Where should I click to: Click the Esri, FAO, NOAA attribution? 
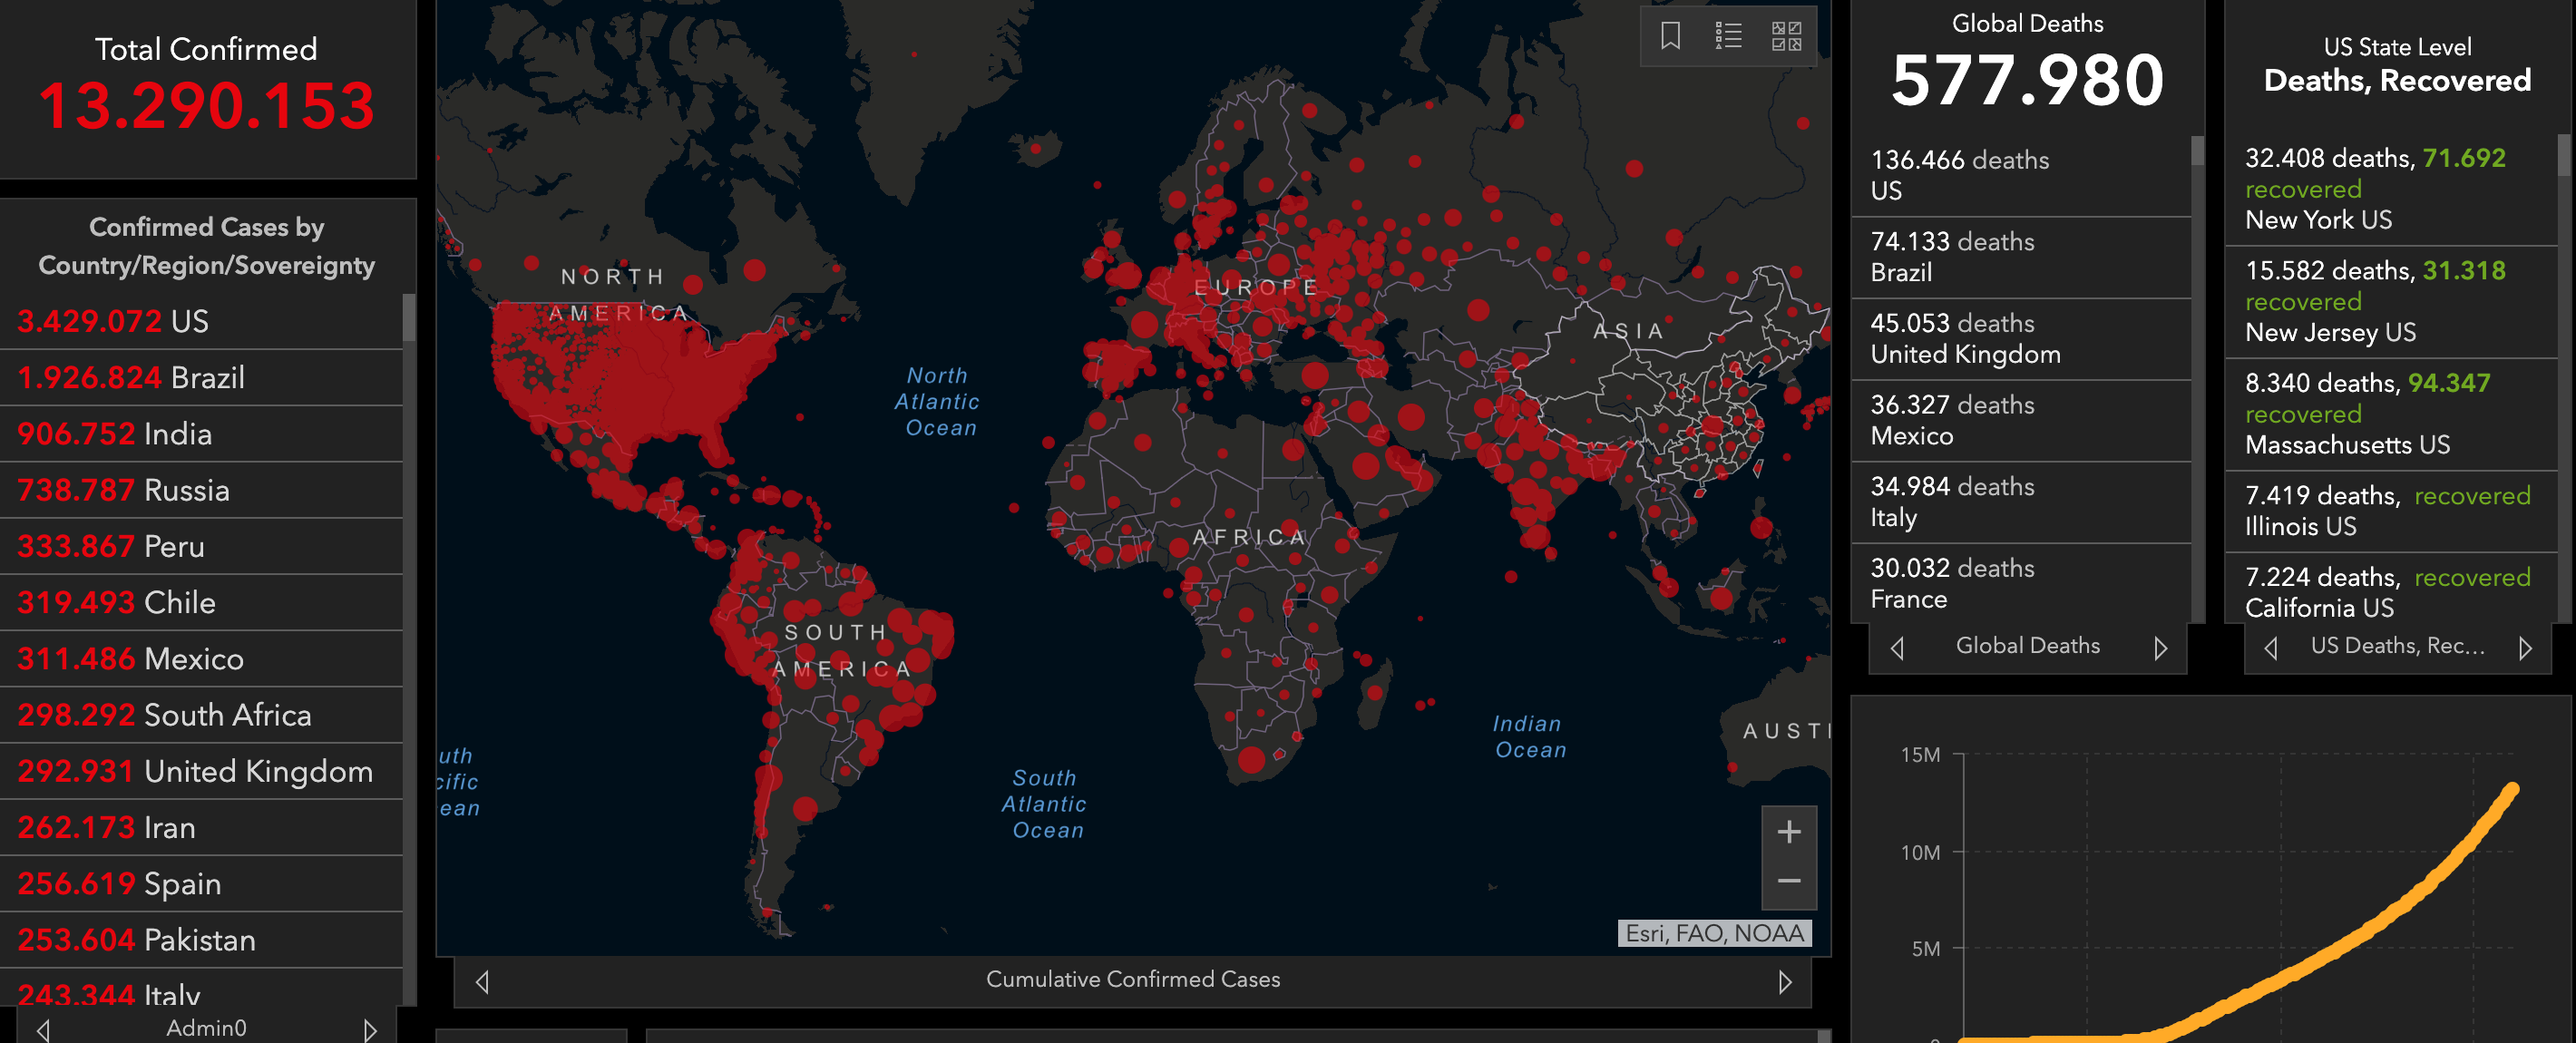[x=1714, y=933]
